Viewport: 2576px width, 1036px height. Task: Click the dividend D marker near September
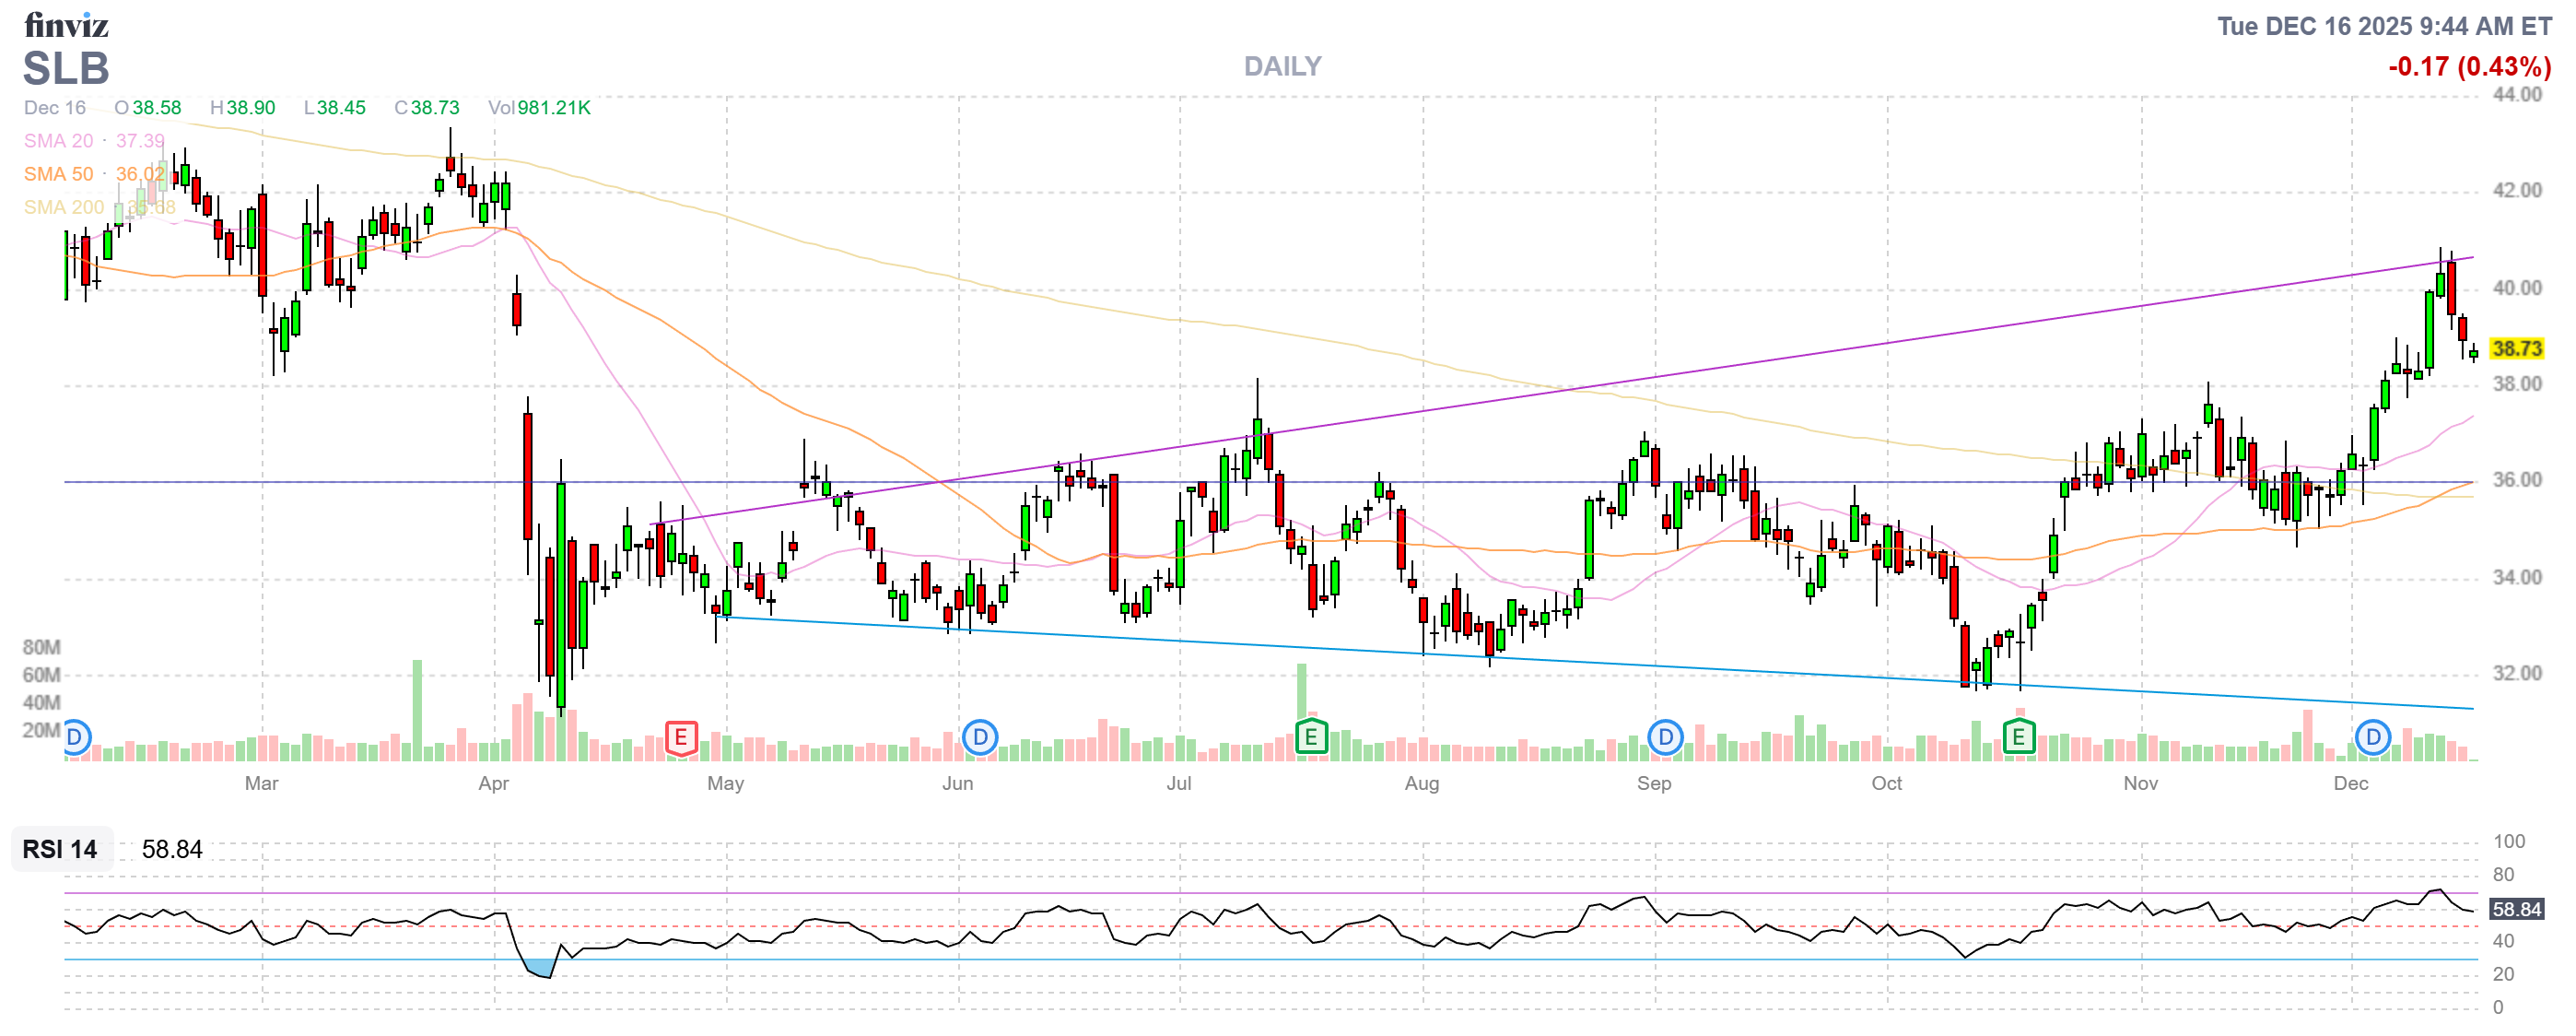[x=1665, y=738]
